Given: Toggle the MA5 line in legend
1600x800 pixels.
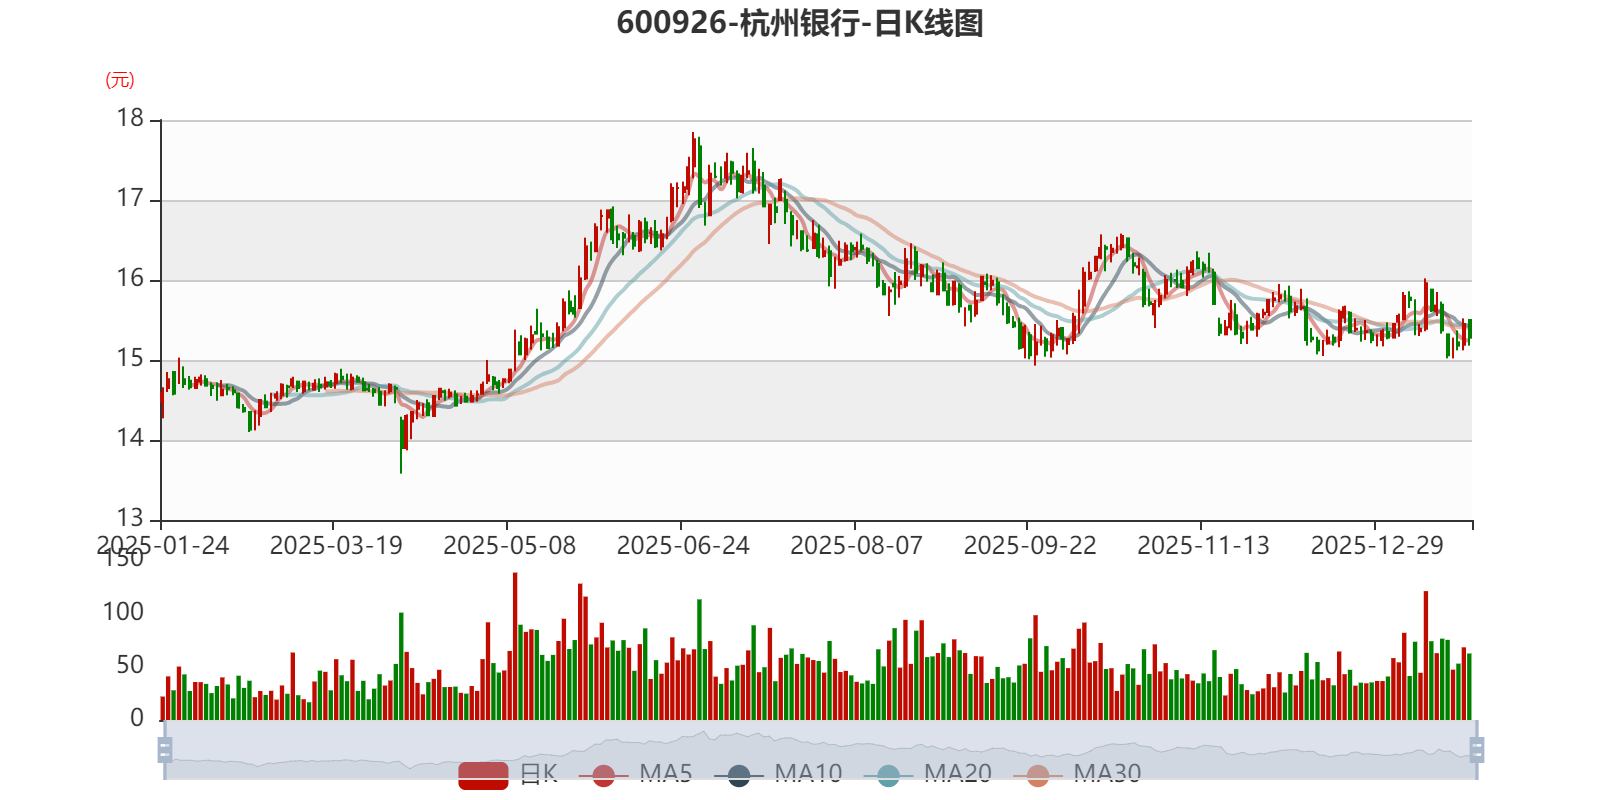Looking at the screenshot, I should coord(635,774).
